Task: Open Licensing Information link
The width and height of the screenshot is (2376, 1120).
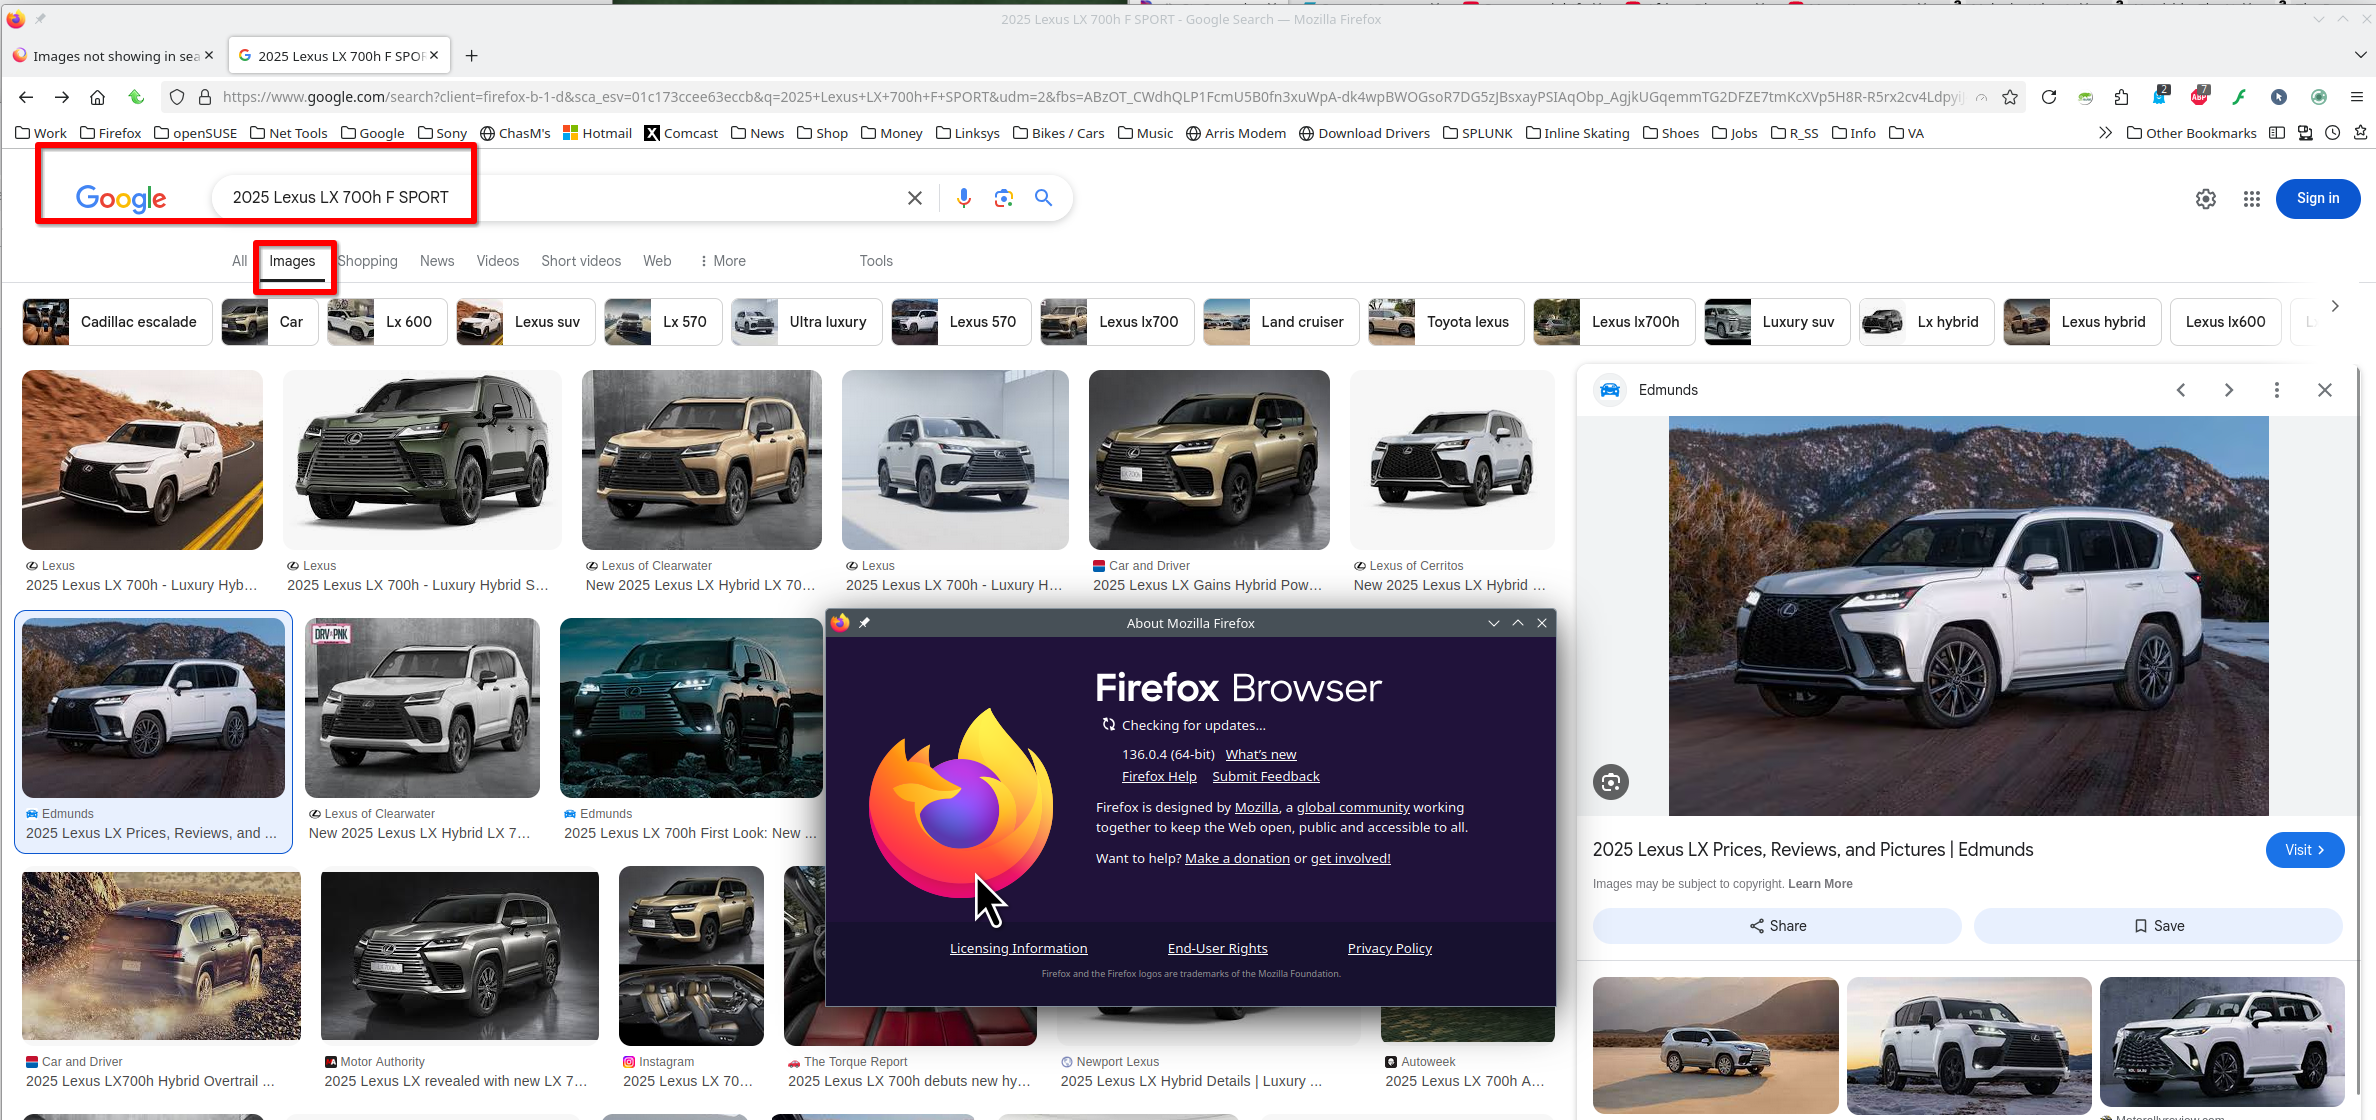Action: click(x=1018, y=948)
